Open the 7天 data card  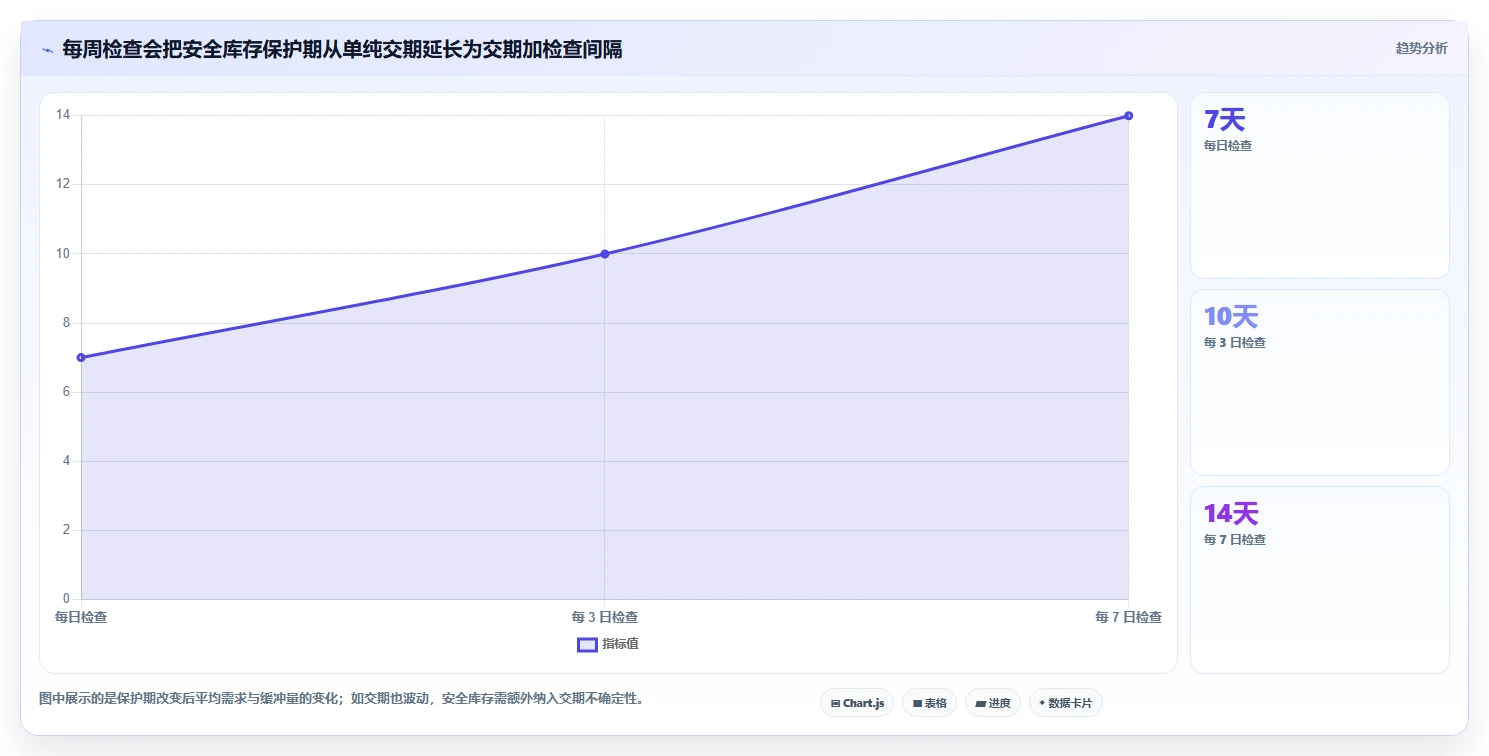[x=1319, y=185]
